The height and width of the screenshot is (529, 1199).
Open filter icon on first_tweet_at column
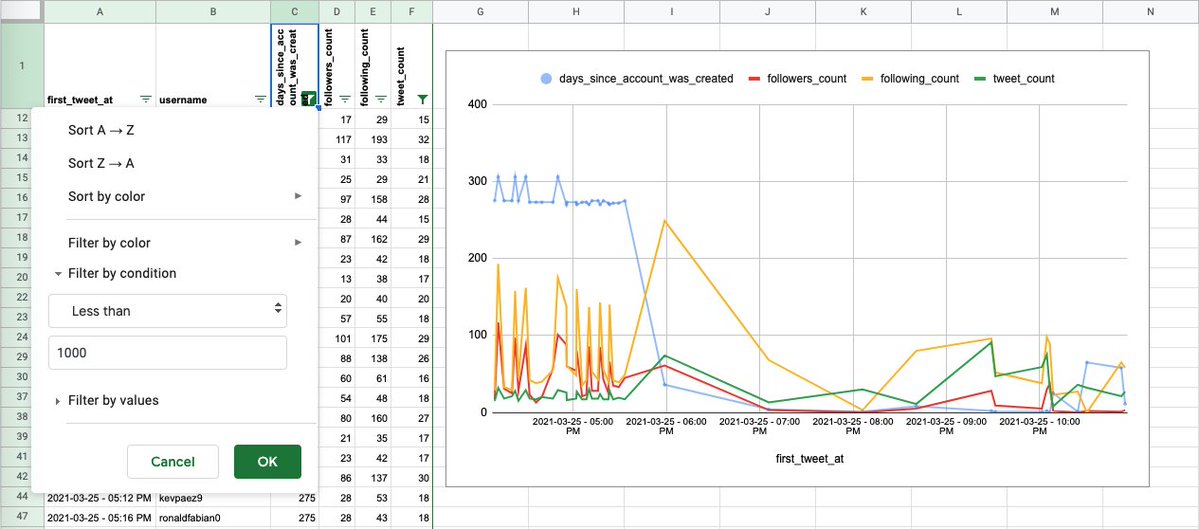point(145,99)
